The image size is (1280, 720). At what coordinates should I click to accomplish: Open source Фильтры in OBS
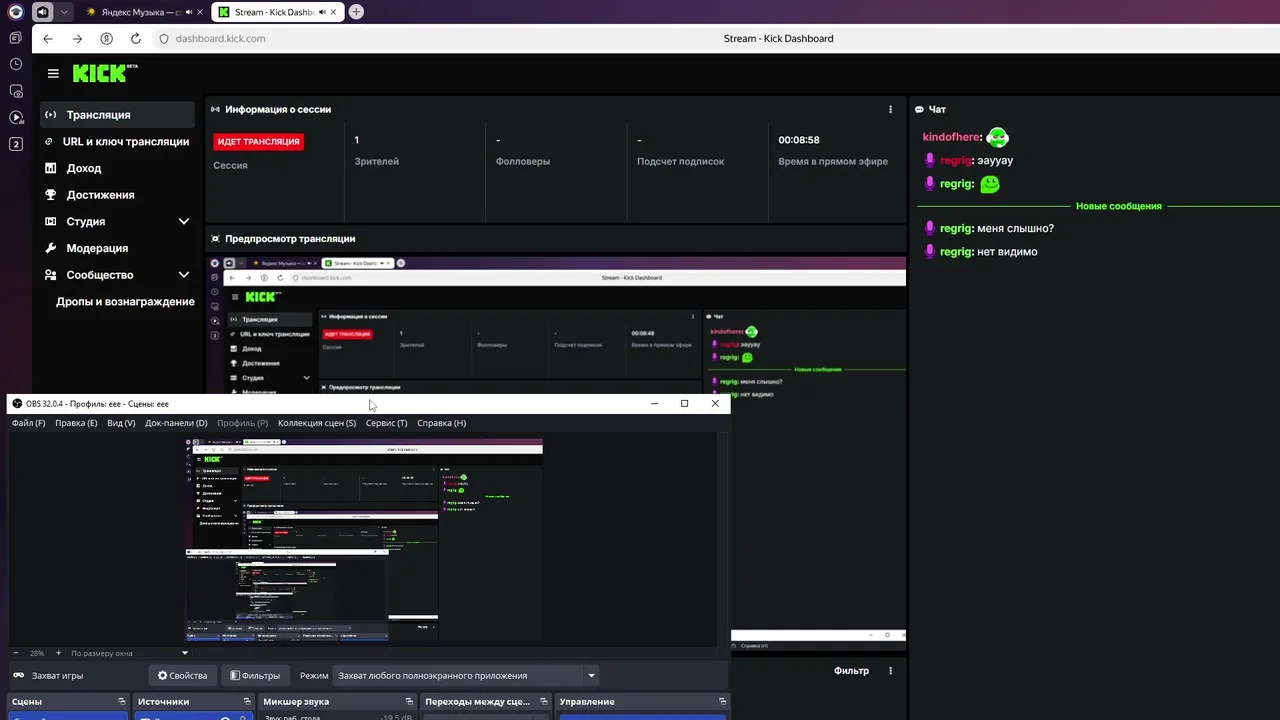255,676
